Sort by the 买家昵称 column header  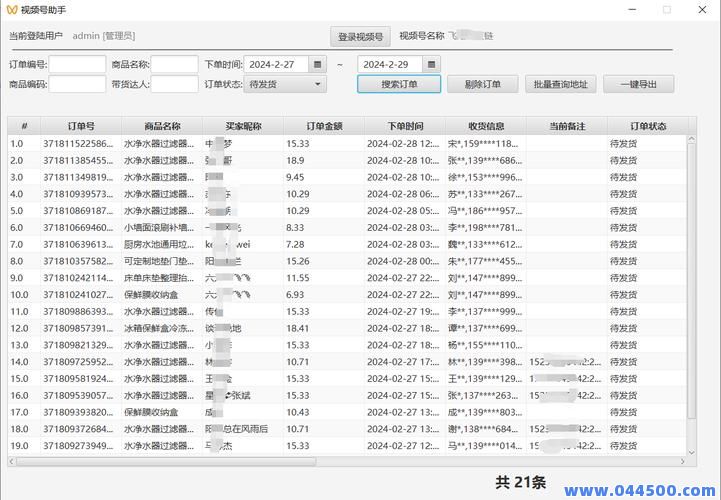[243, 126]
